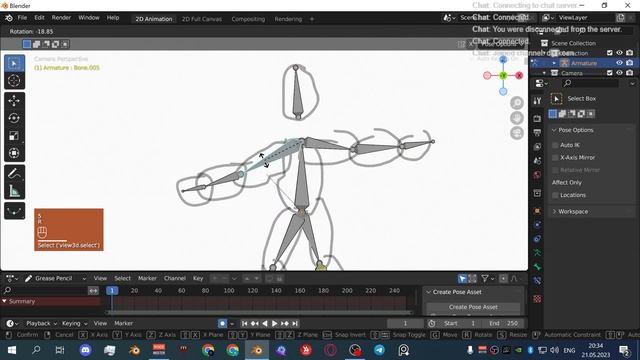Image resolution: width=640 pixels, height=360 pixels.
Task: Enable the Auto IK checkbox
Action: pos(555,145)
